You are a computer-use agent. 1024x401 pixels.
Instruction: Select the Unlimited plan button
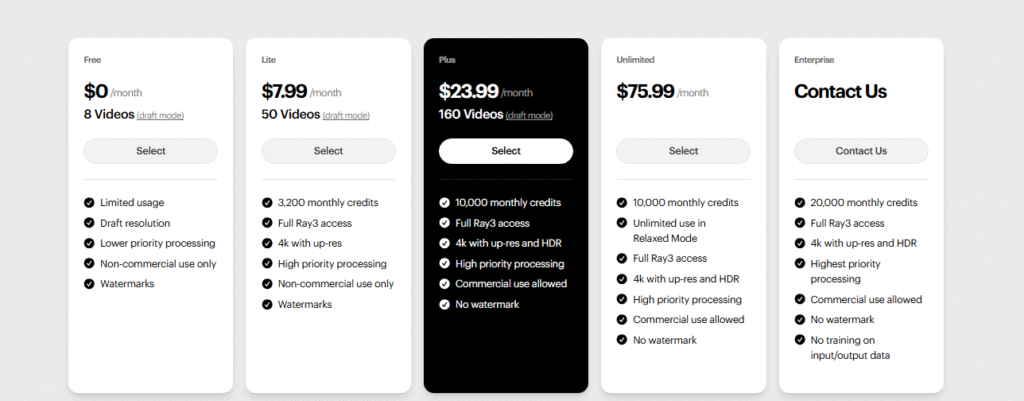click(683, 151)
